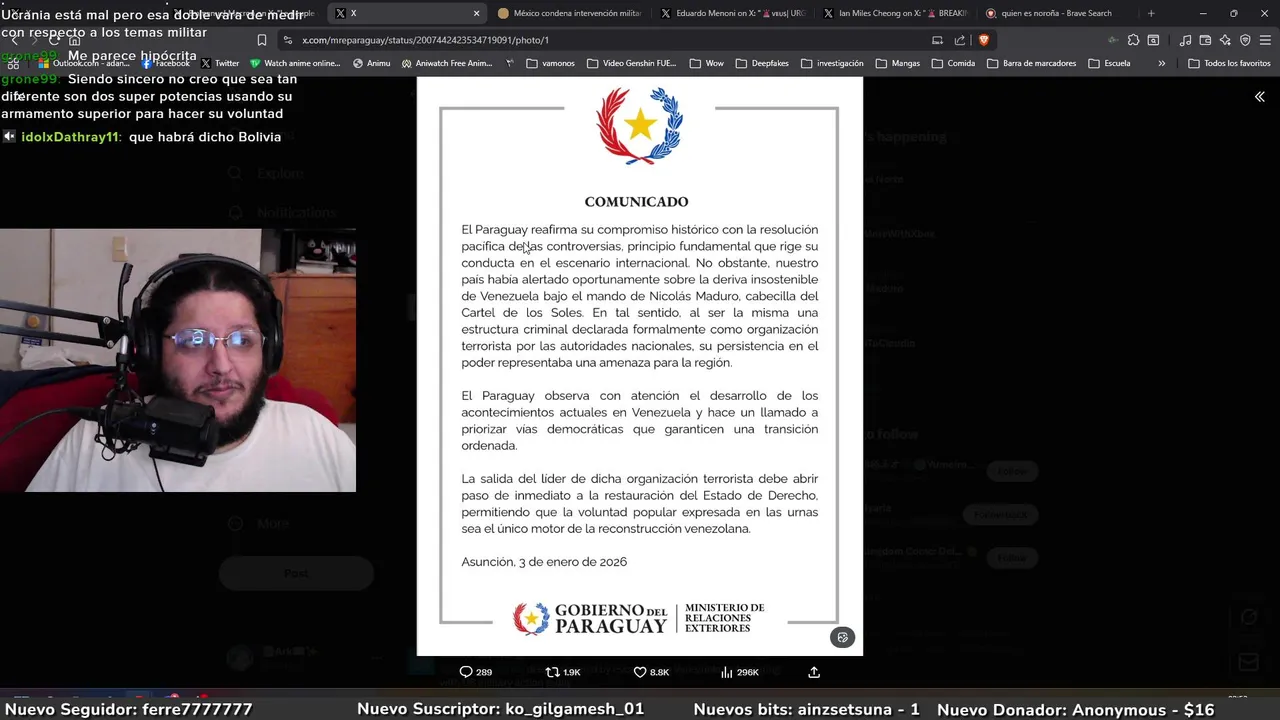Switch to the Ian Miles Cheong on X tab
1280x720 pixels.
(x=895, y=13)
